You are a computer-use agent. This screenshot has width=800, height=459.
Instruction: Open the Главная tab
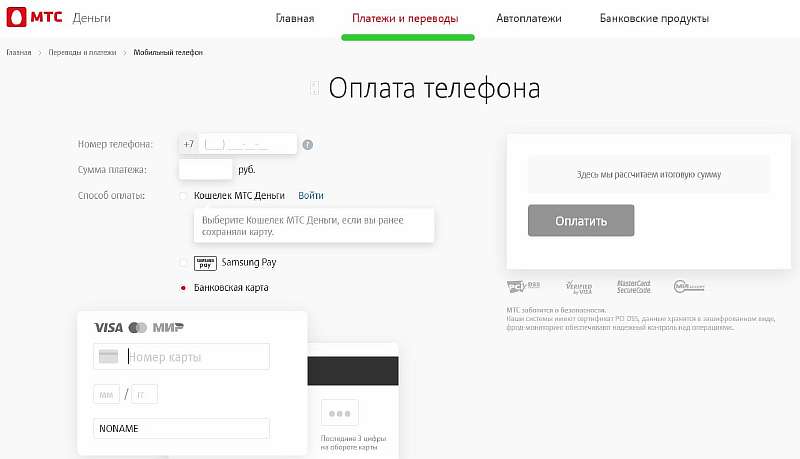coord(295,19)
